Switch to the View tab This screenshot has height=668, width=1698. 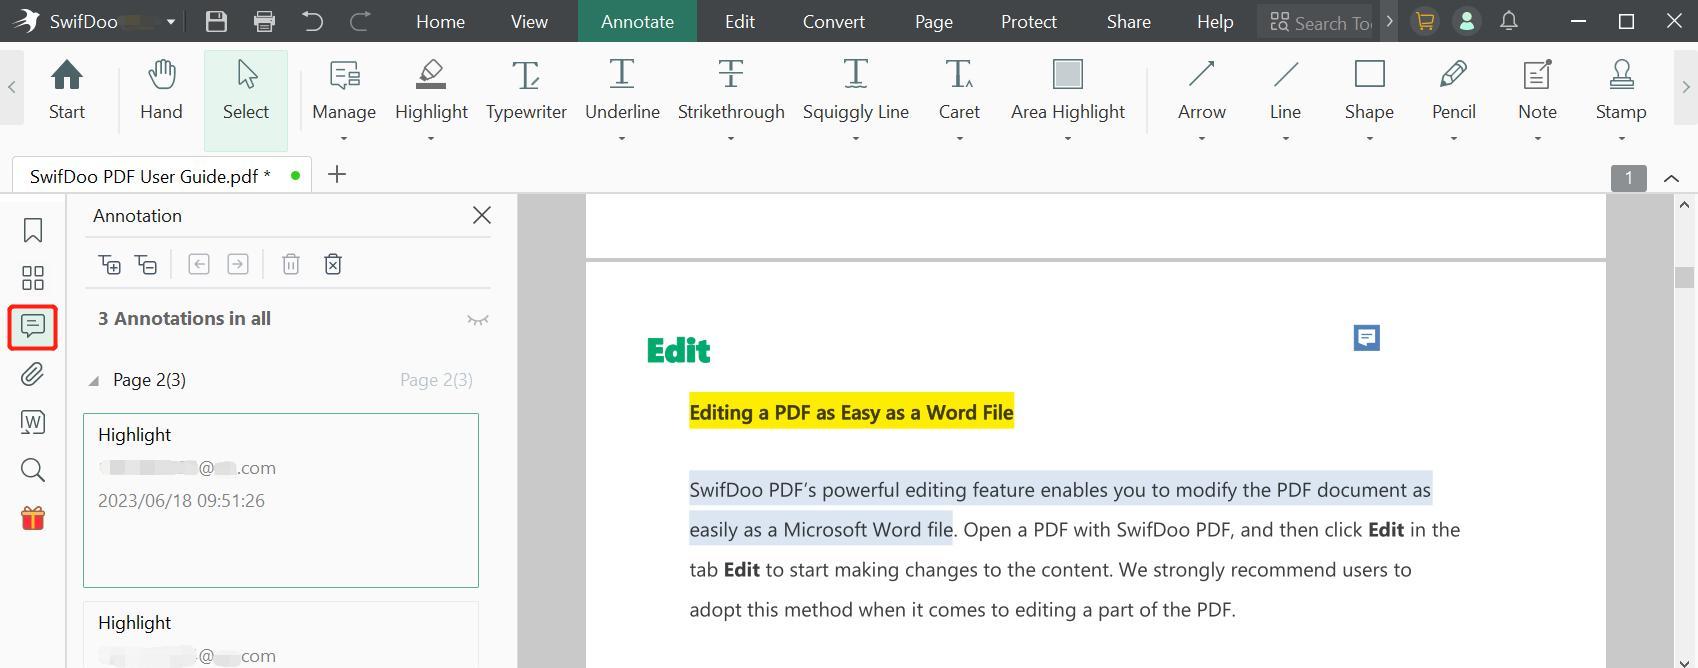click(529, 21)
